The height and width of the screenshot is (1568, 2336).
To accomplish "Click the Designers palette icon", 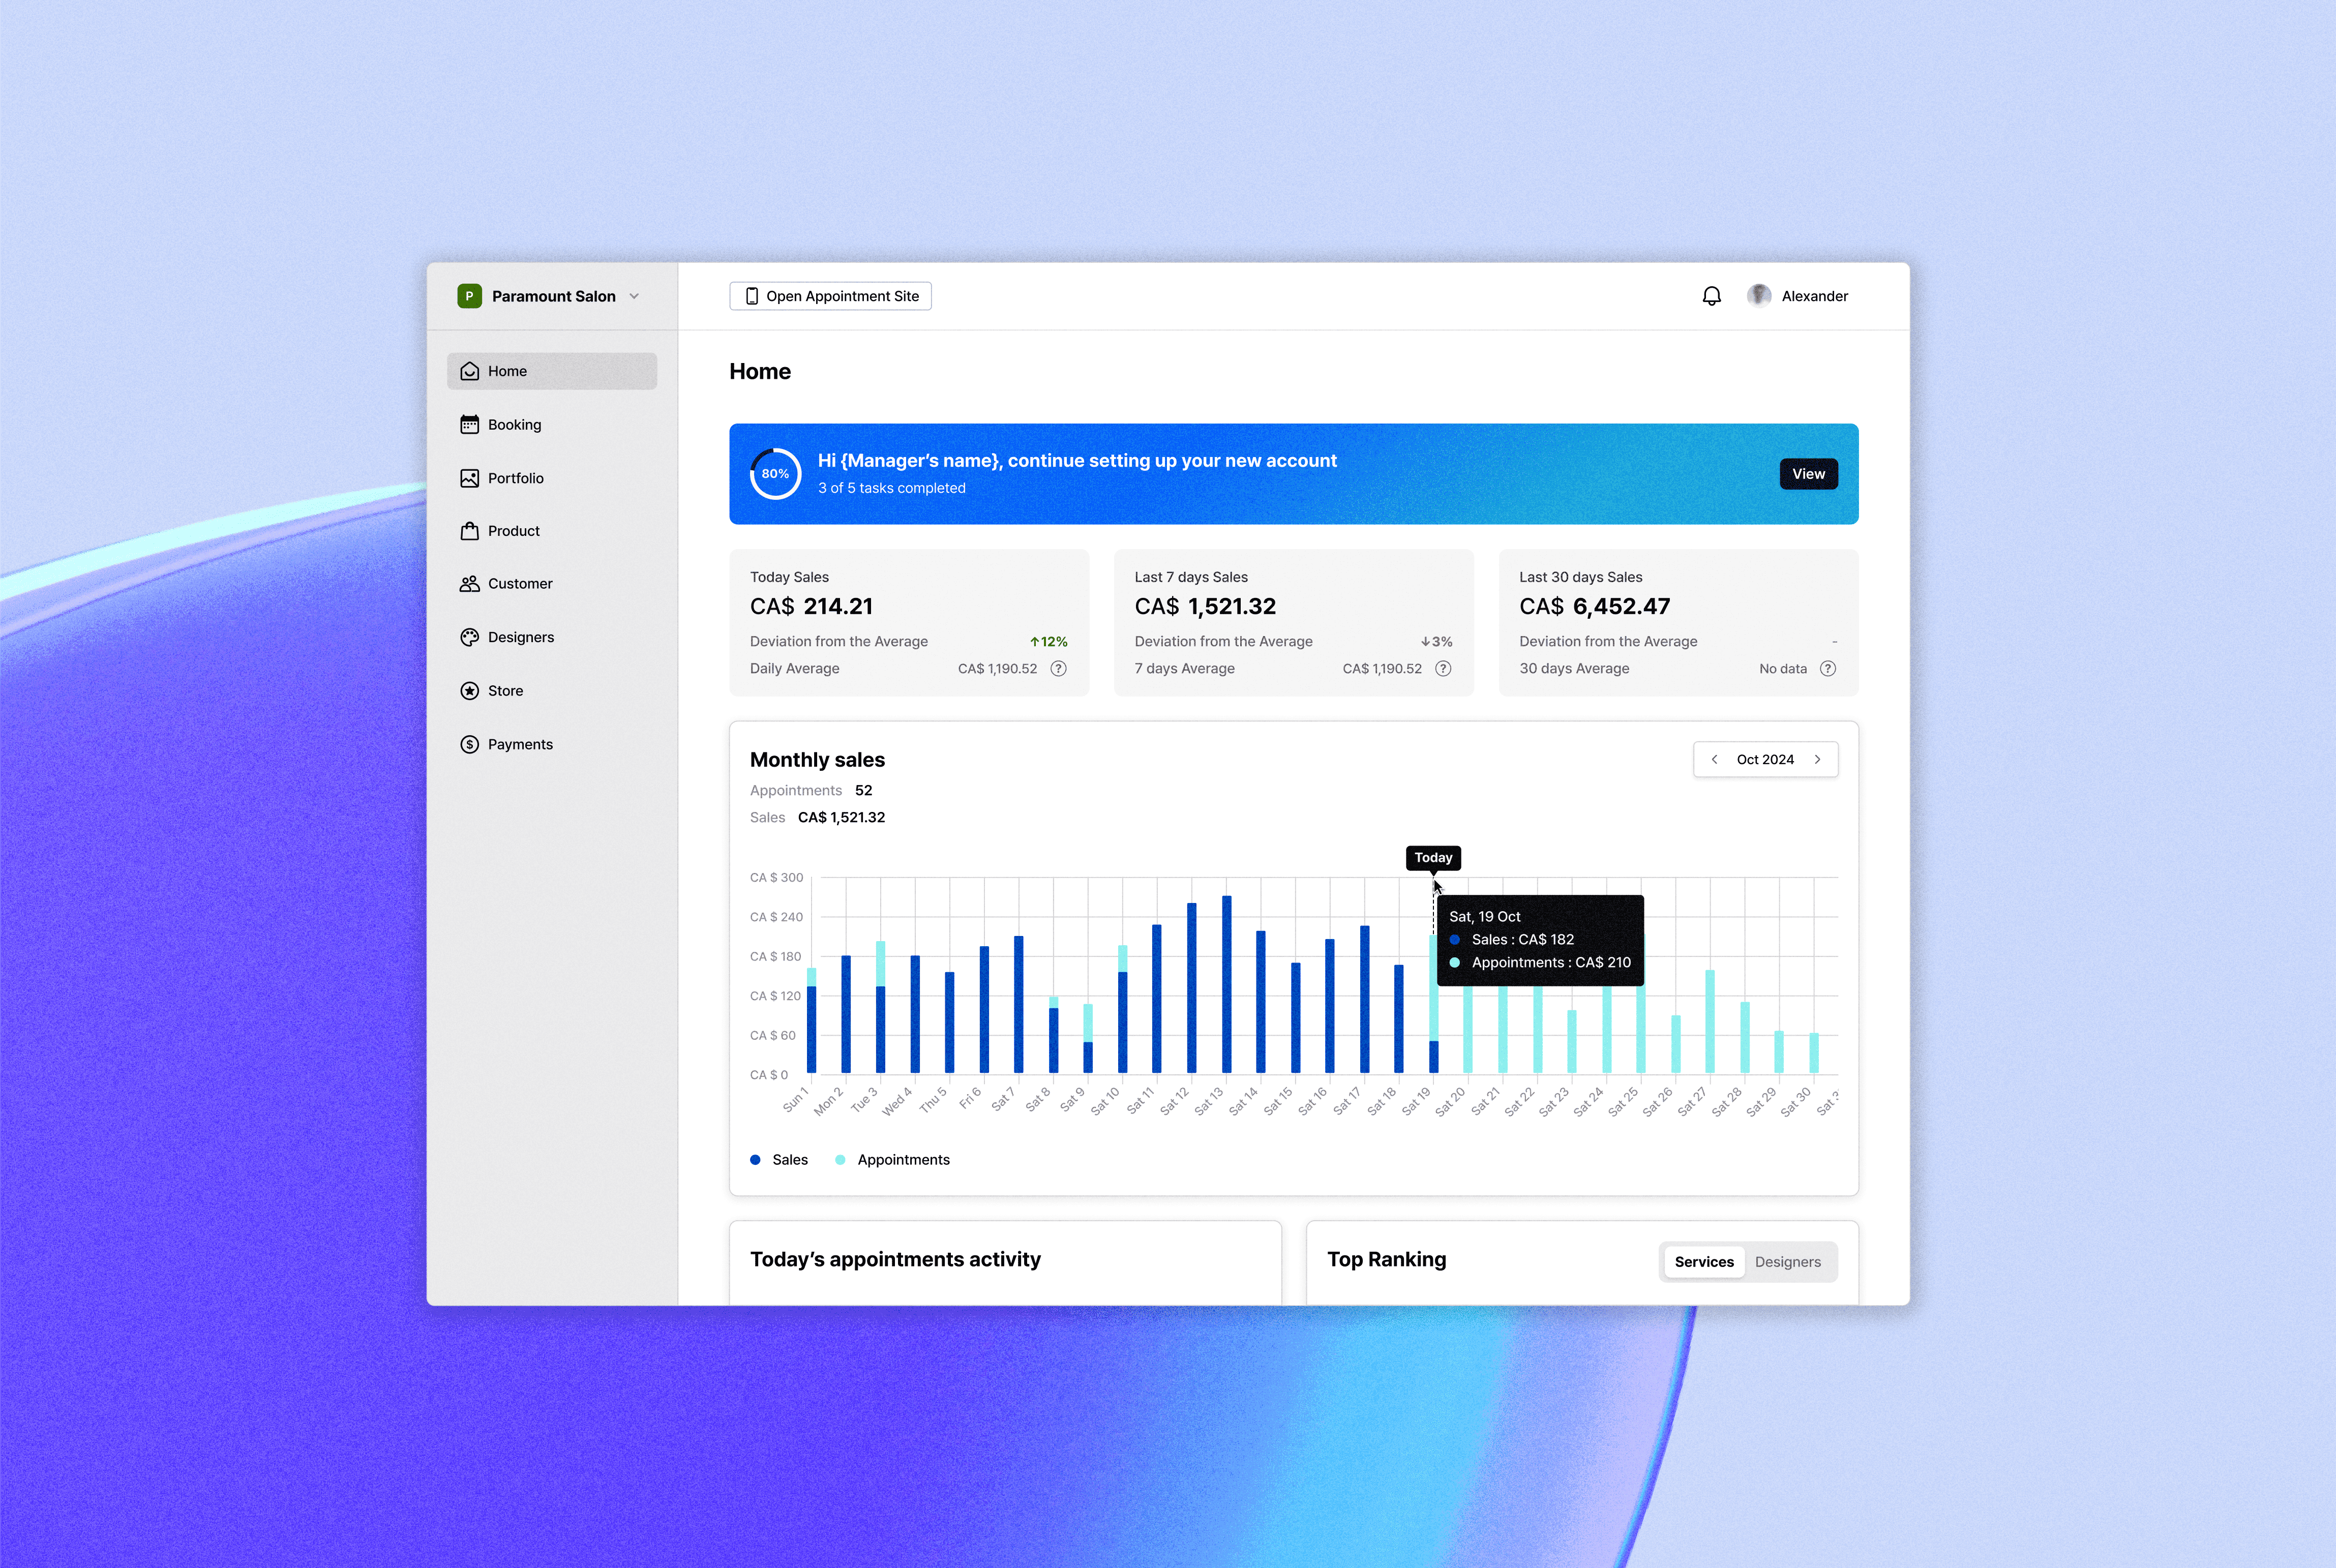I will click(x=469, y=637).
